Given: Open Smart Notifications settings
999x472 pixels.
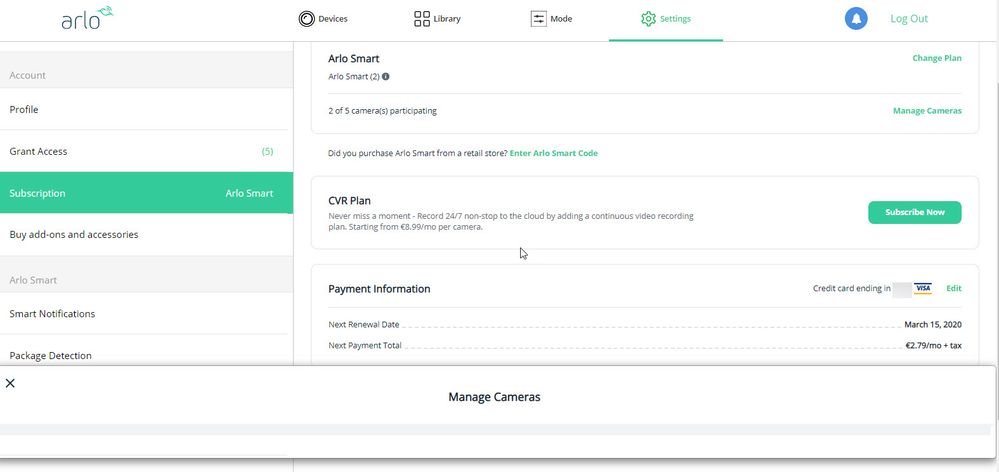Looking at the screenshot, I should click(144, 313).
